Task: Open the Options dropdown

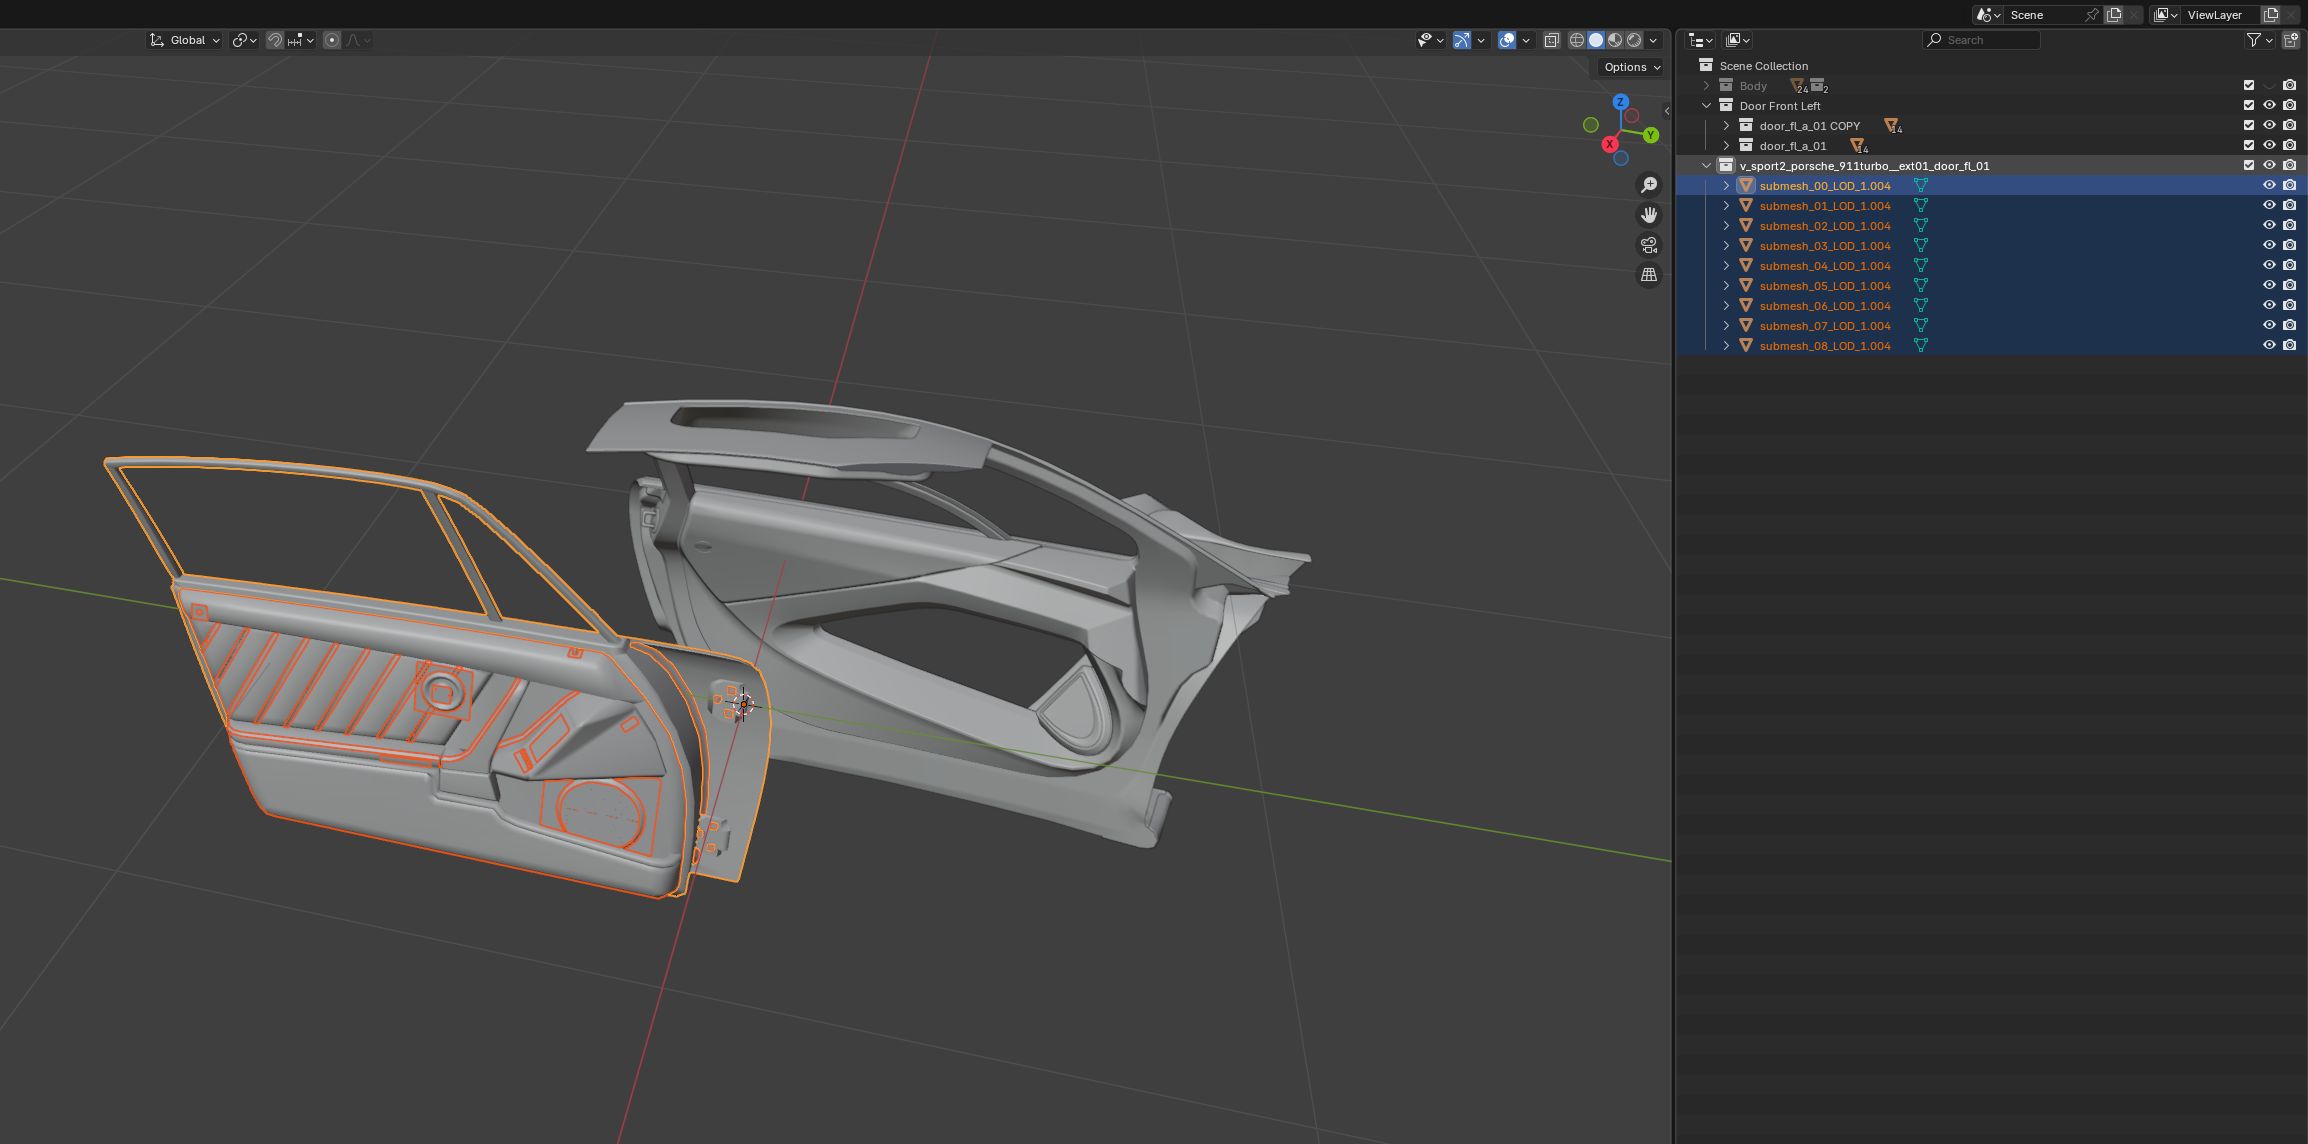Action: coord(1632,67)
